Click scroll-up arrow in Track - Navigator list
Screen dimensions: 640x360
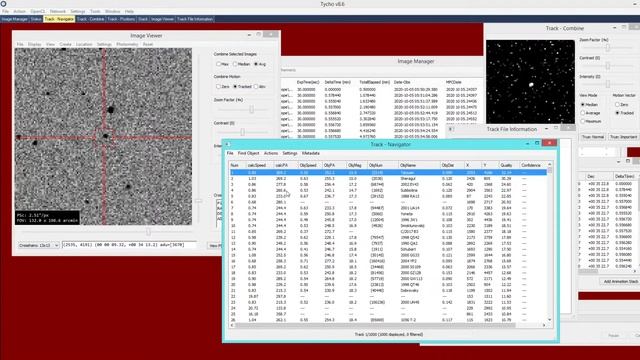[550, 164]
